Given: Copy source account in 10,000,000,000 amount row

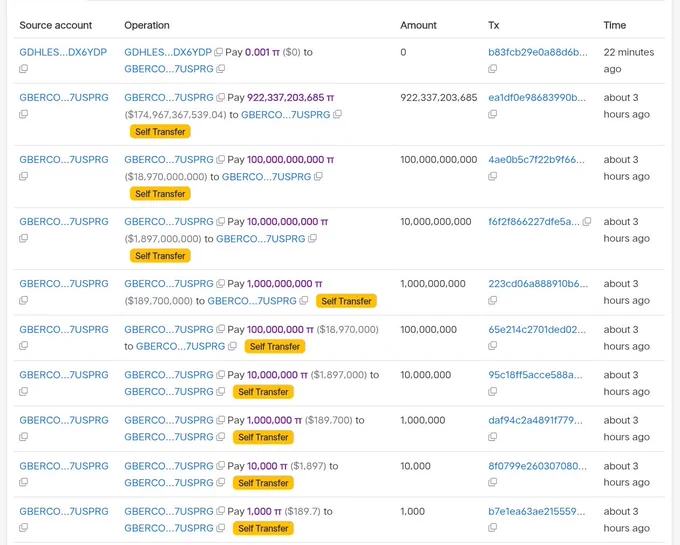Looking at the screenshot, I should point(23,238).
